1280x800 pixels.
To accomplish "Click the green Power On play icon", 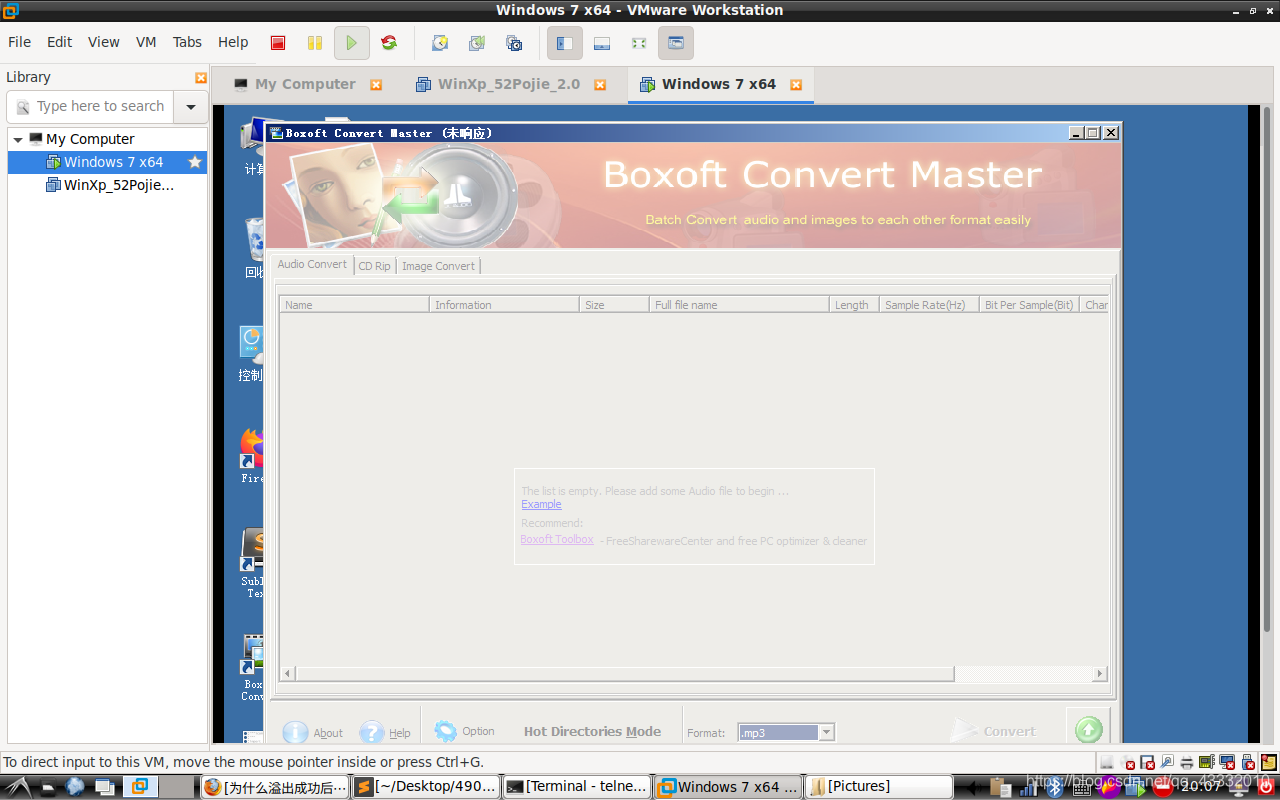I will (351, 43).
